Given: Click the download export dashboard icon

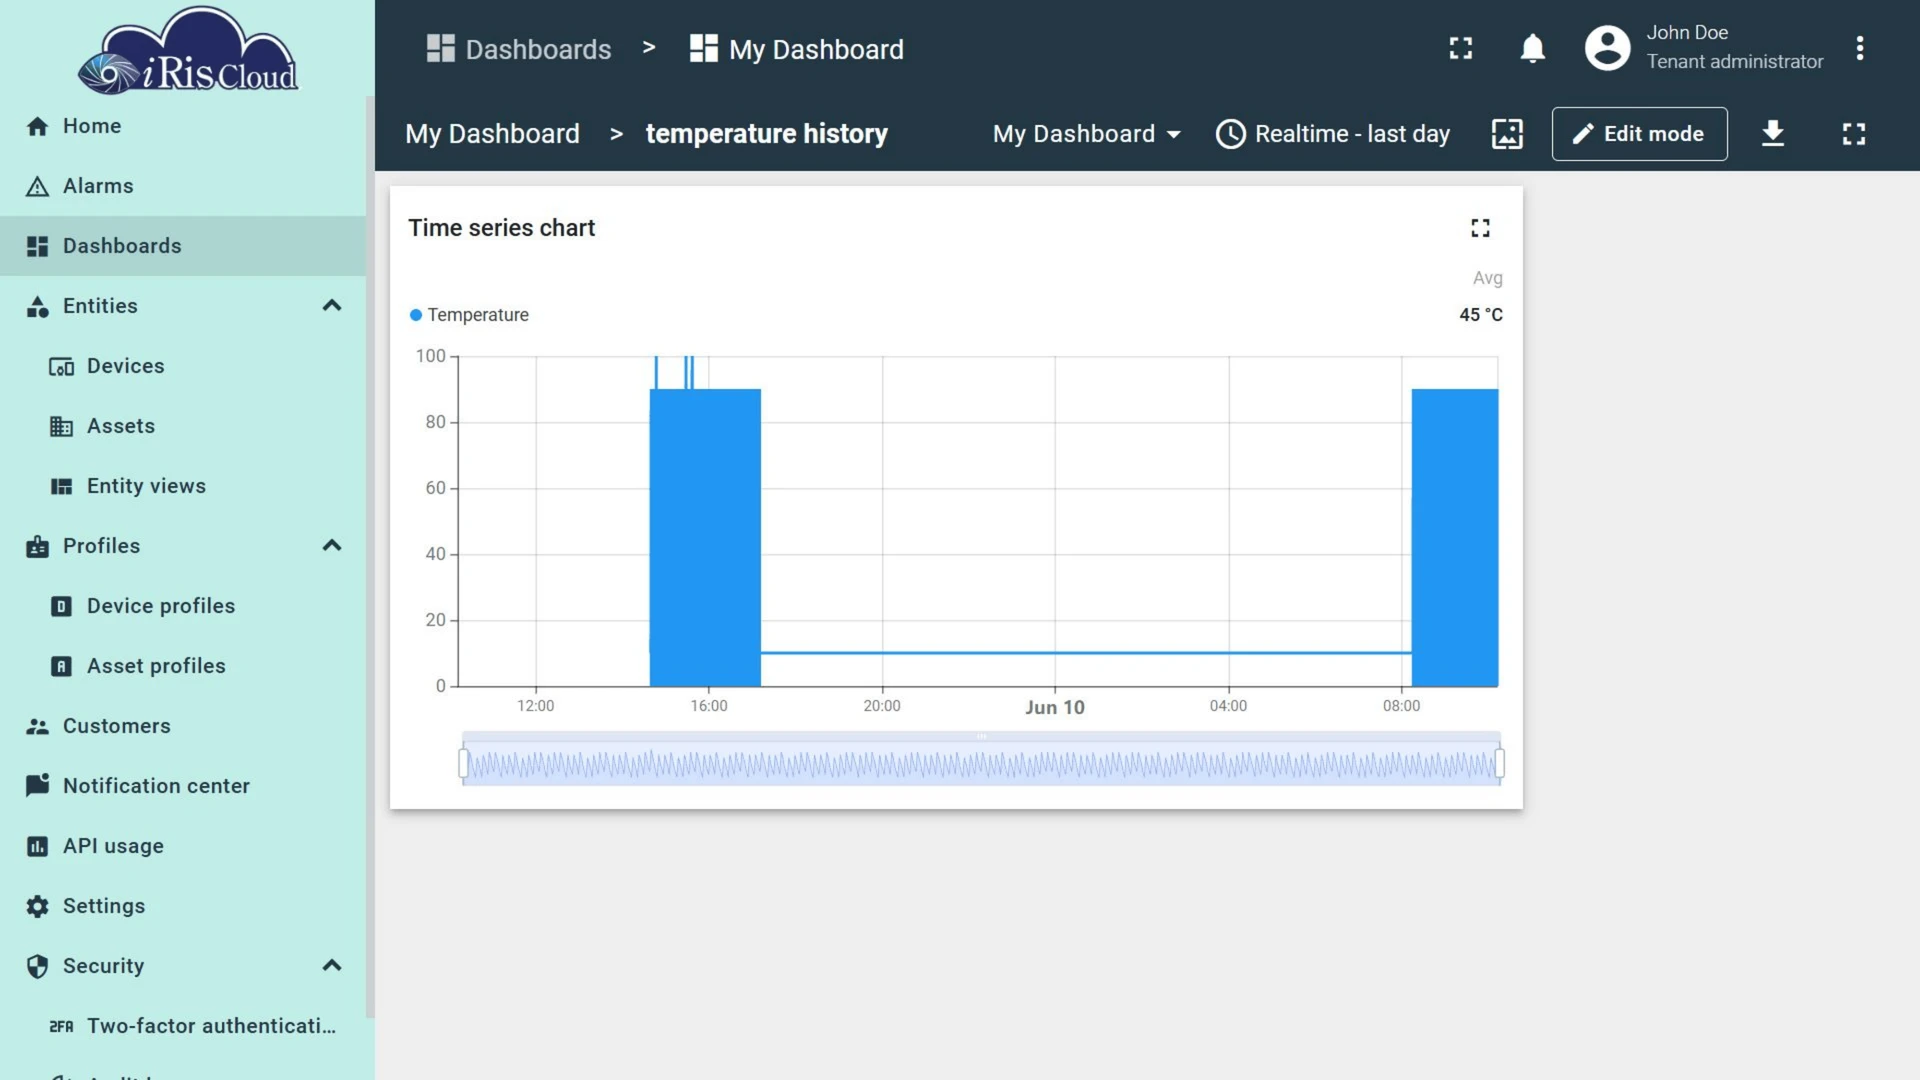Looking at the screenshot, I should click(1773, 133).
